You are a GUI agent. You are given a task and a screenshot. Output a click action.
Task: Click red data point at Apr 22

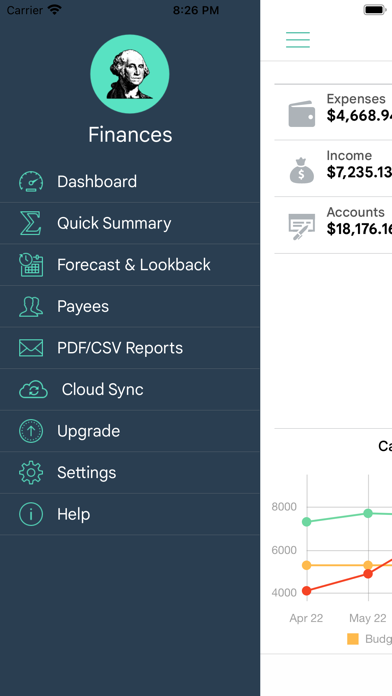point(306,591)
